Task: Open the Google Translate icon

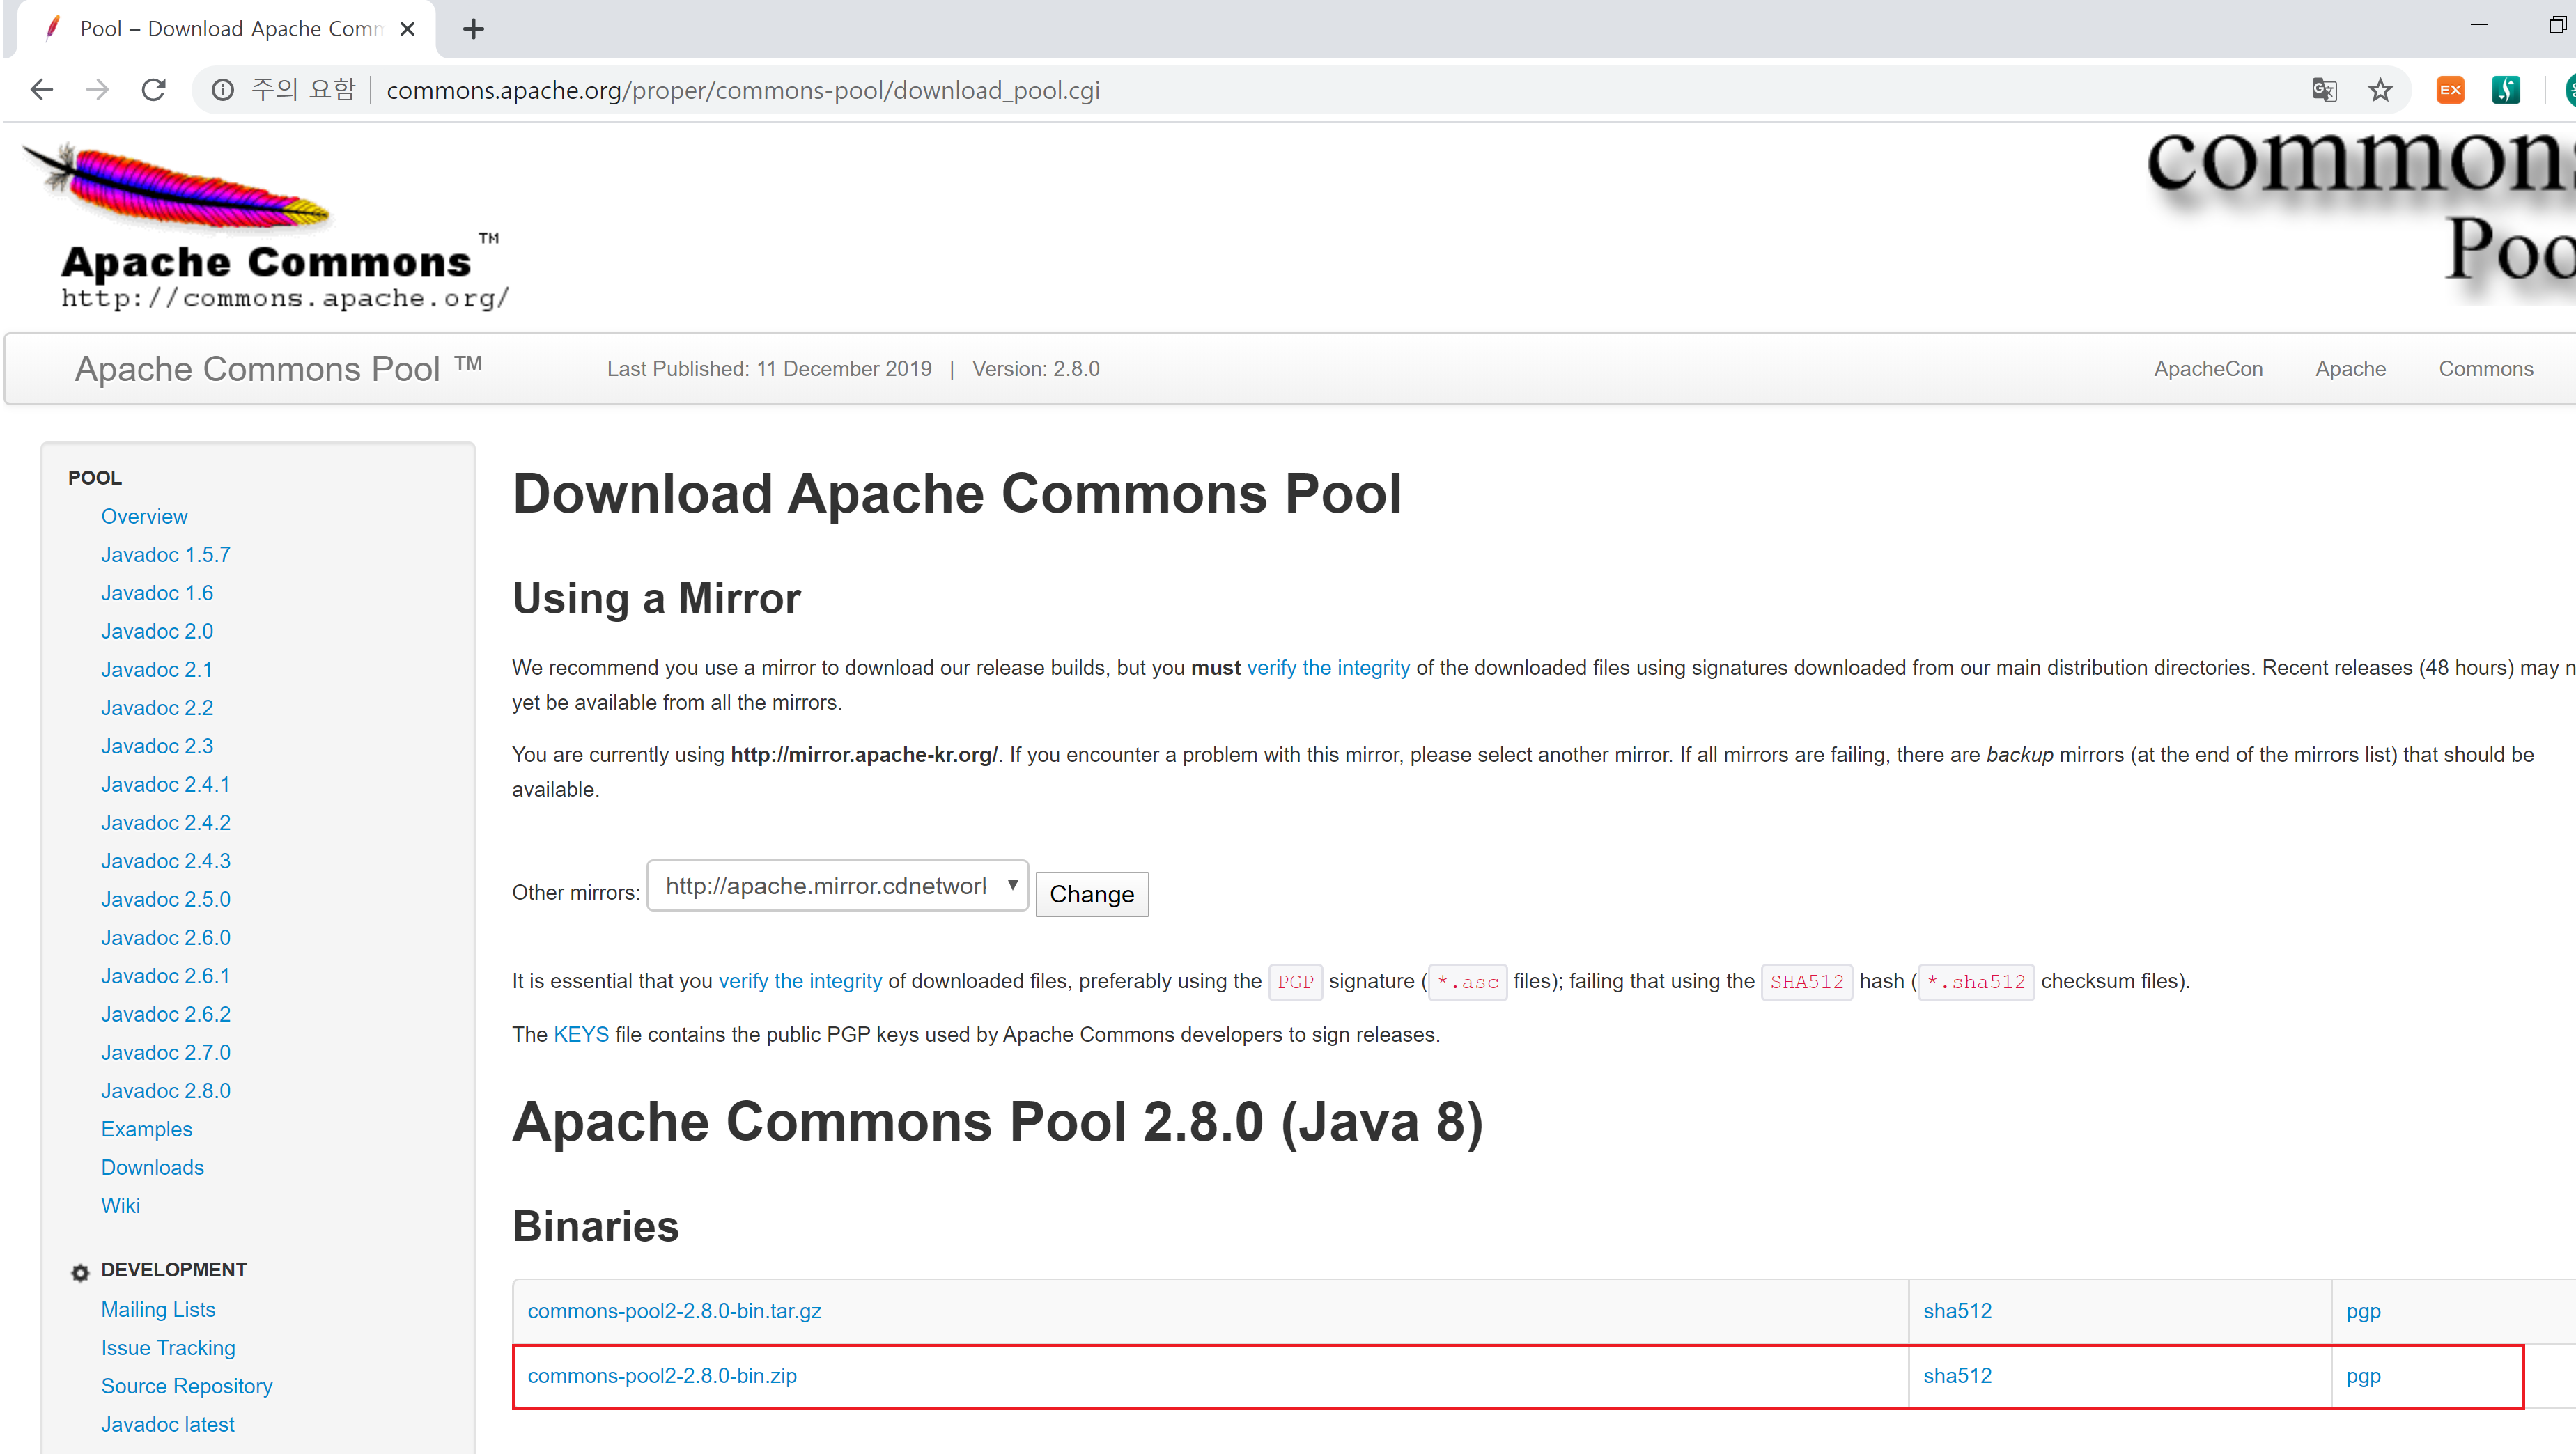Action: tap(2324, 90)
